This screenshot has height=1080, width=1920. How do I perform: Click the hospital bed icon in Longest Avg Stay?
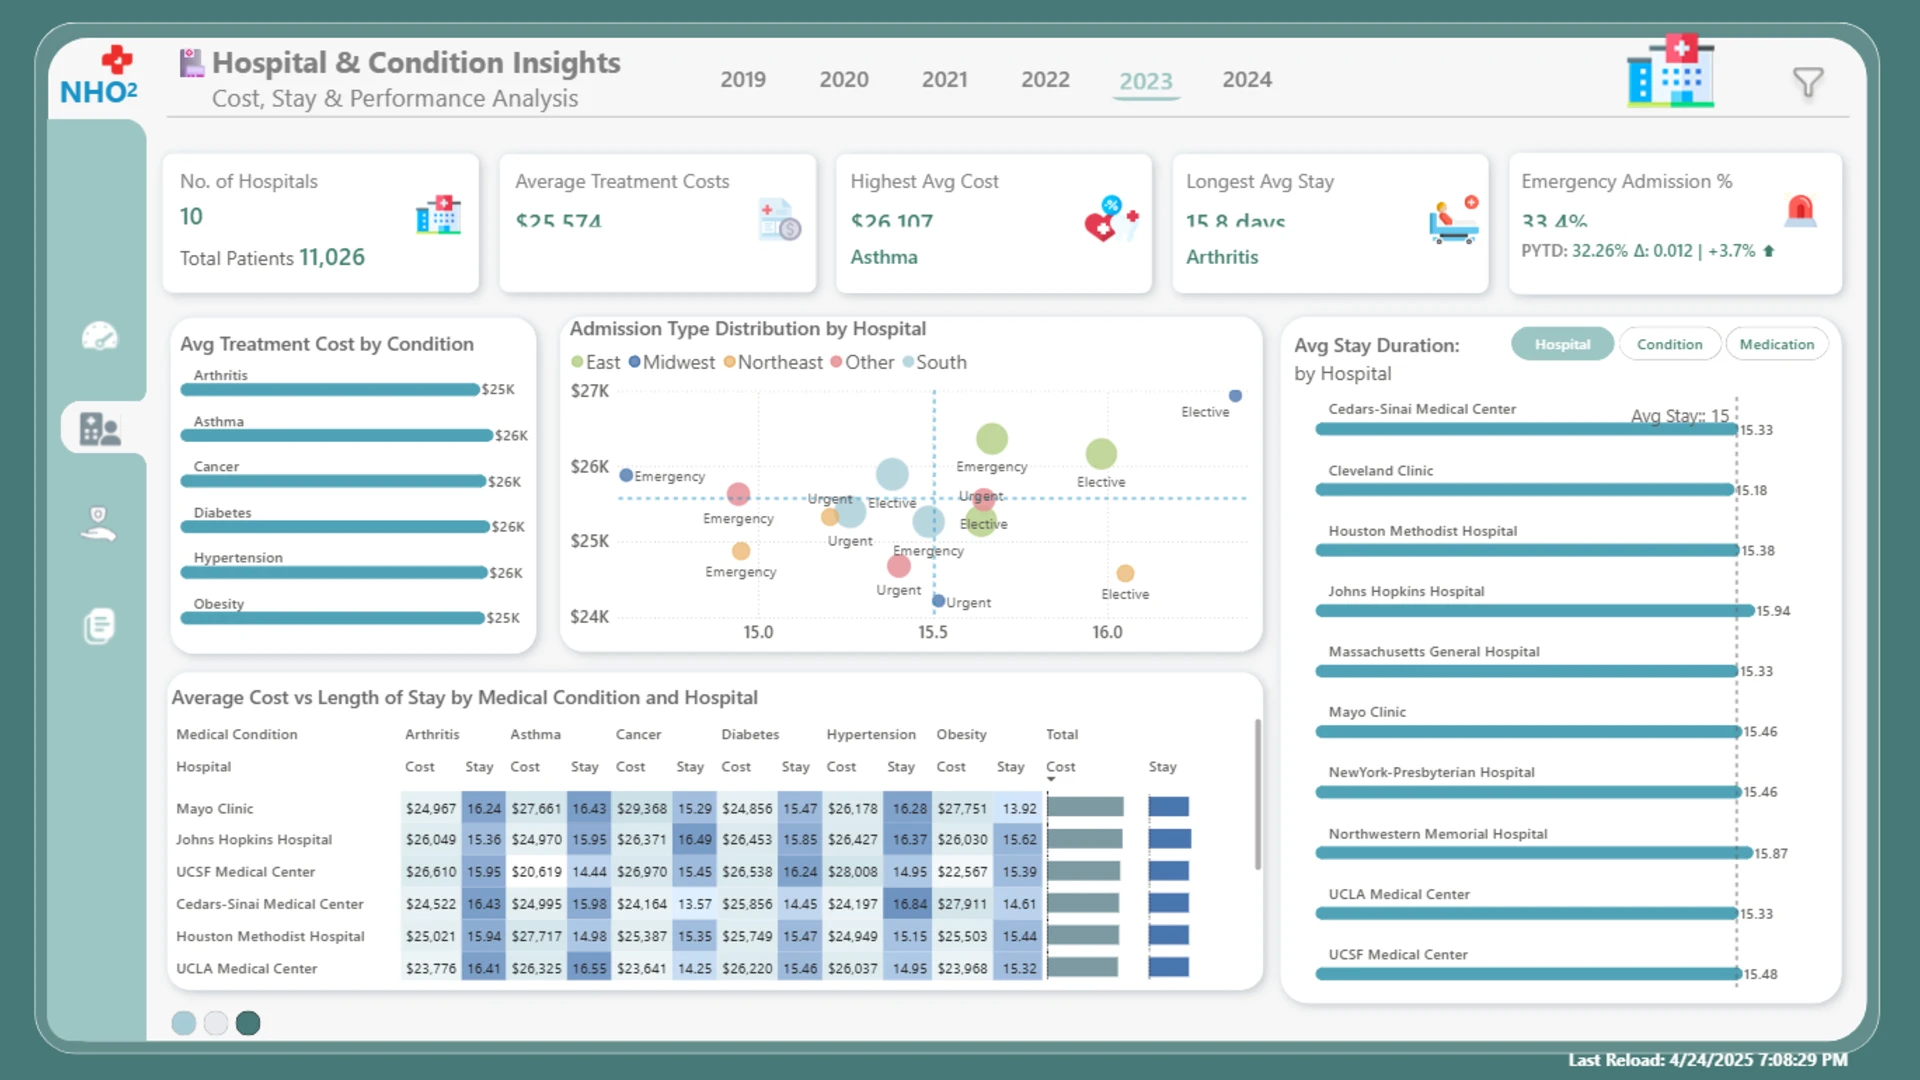(1454, 220)
